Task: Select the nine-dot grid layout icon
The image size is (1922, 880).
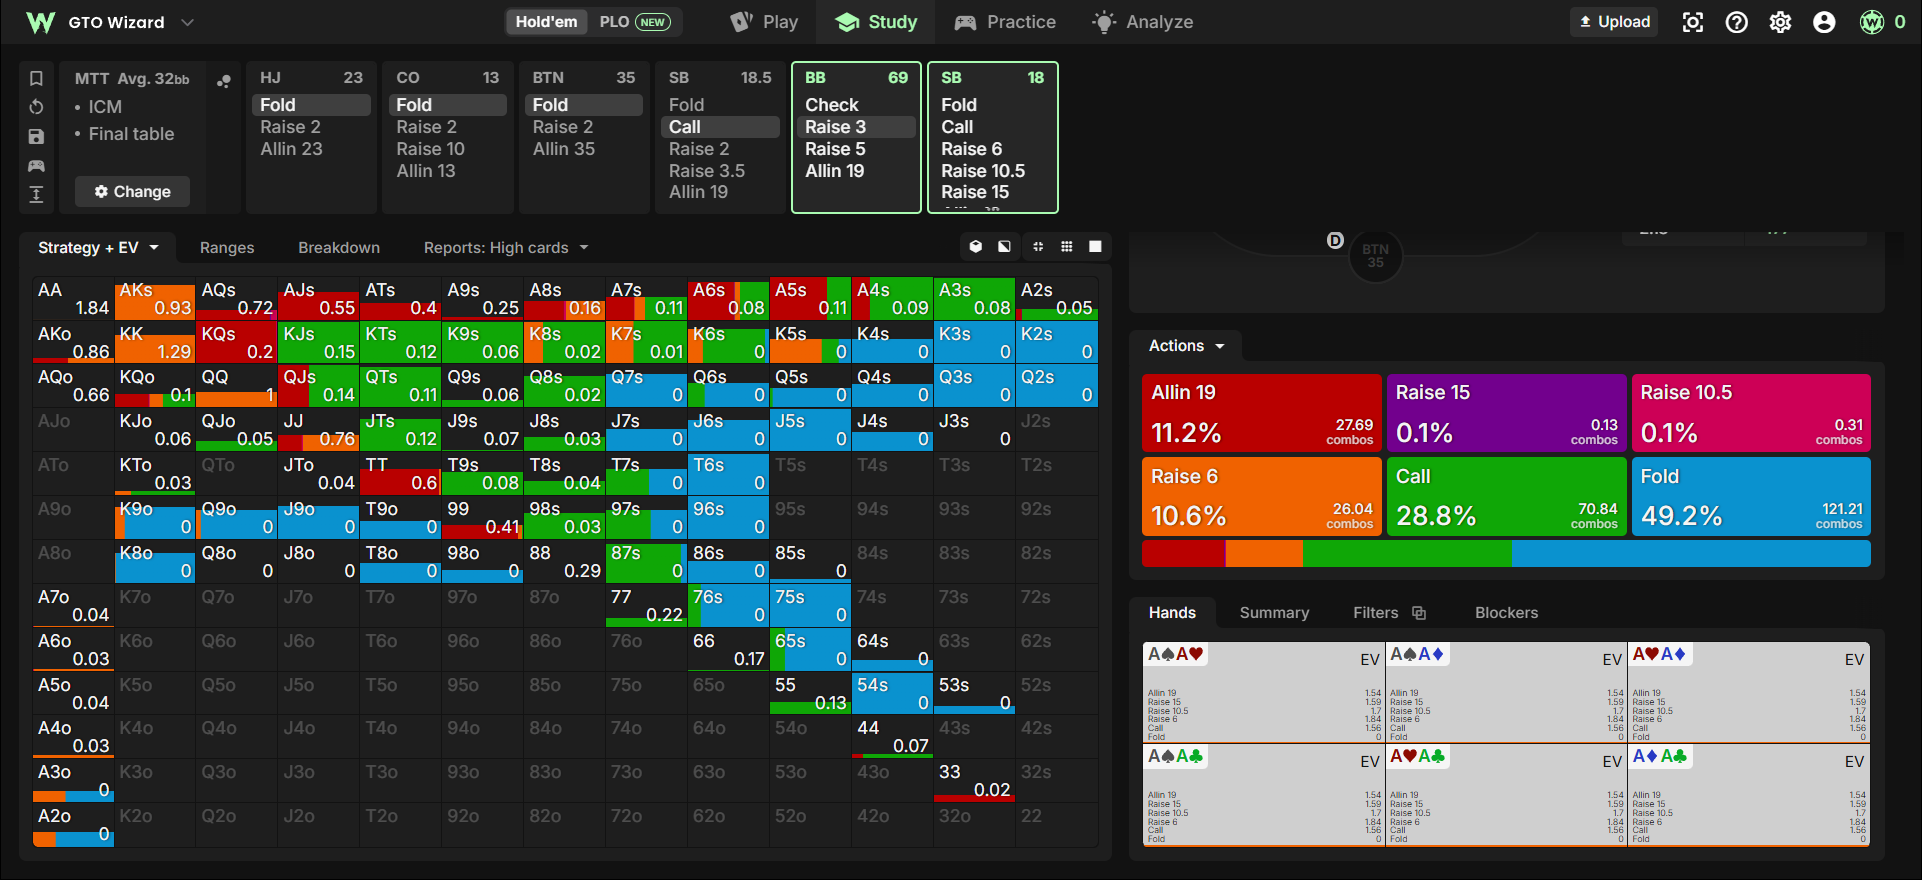Action: point(1067,247)
